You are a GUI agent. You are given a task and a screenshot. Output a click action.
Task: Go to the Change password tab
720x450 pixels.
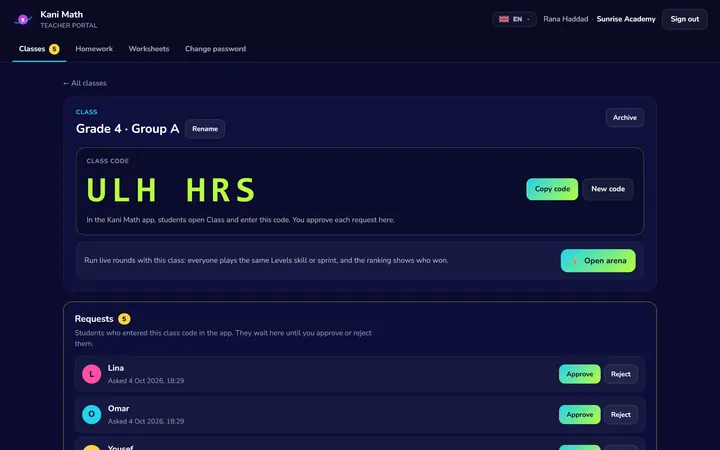(x=215, y=49)
